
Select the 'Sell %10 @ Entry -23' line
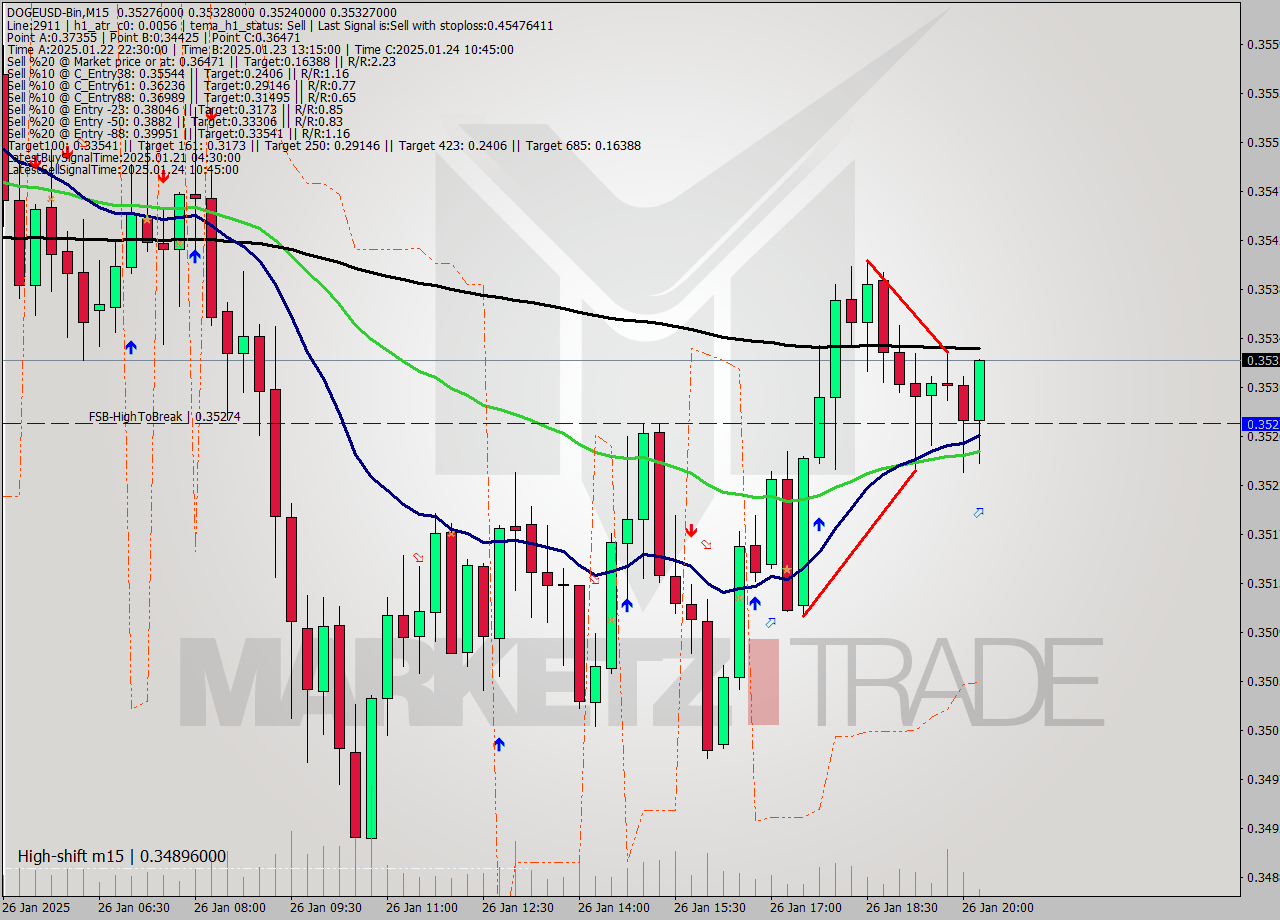click(174, 109)
